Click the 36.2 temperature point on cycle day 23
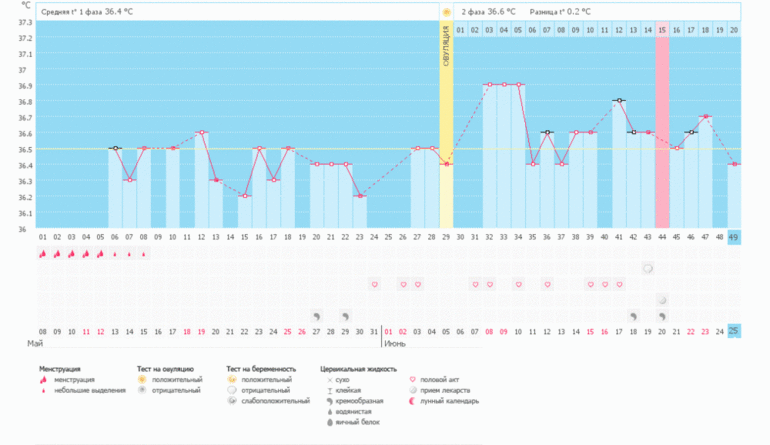 click(x=359, y=196)
